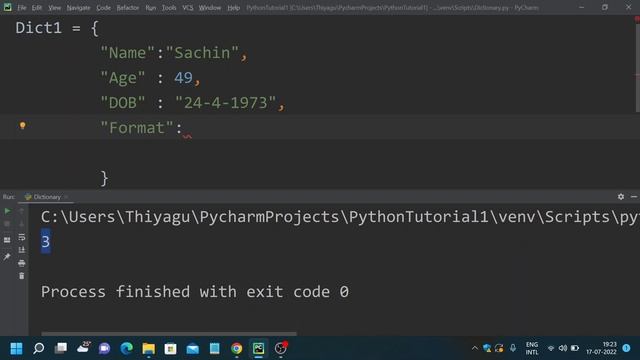Open Microsoft Store from taskbar
The height and width of the screenshot is (360, 640).
click(171, 348)
